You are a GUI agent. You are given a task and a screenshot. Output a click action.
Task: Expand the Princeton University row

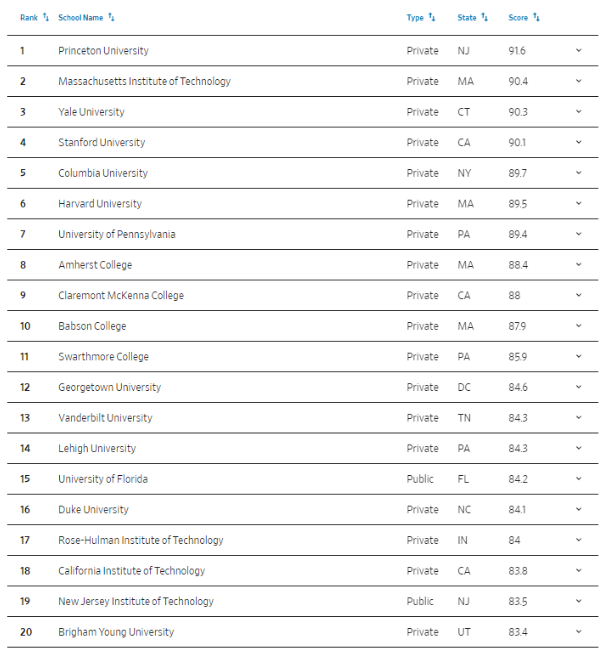click(578, 50)
